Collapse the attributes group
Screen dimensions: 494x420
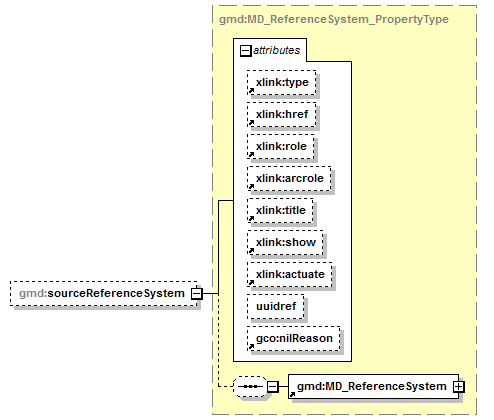(246, 51)
